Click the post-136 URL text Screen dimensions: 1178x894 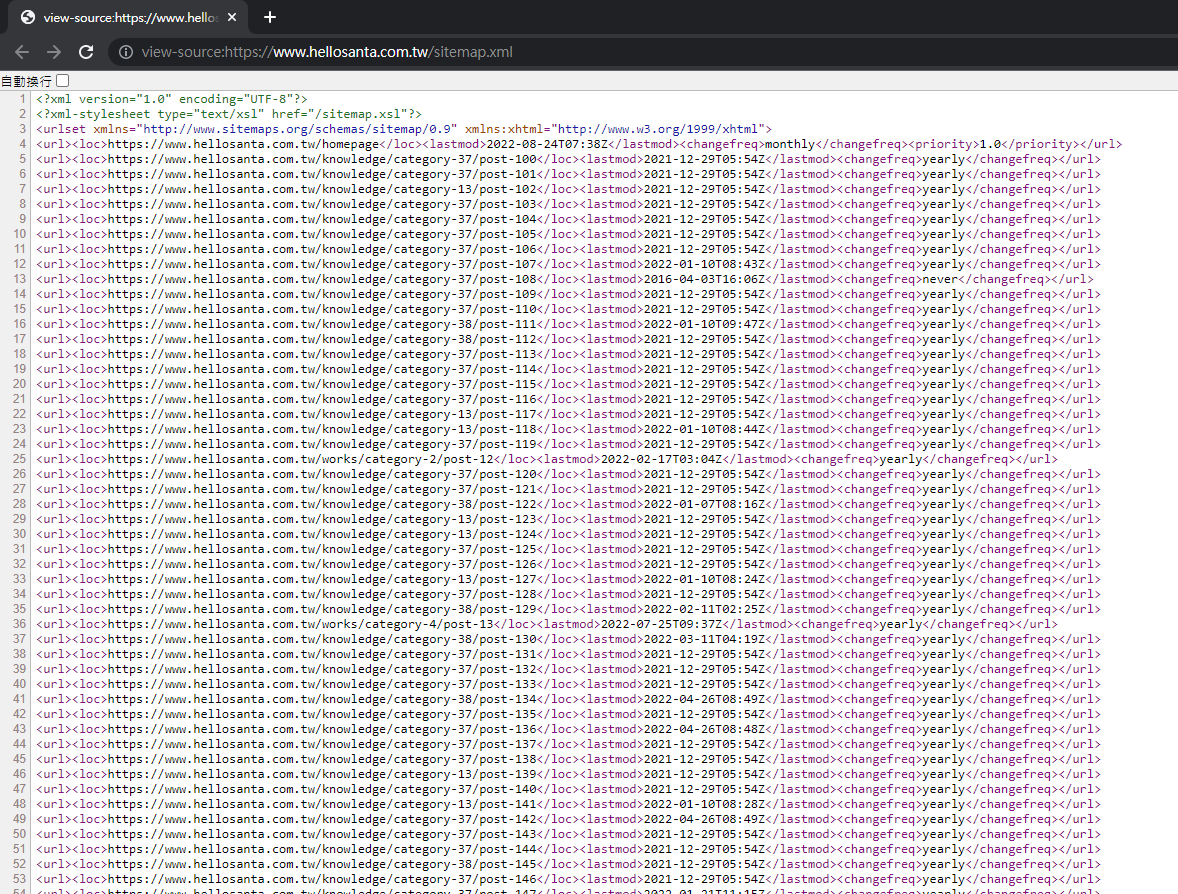pos(322,729)
